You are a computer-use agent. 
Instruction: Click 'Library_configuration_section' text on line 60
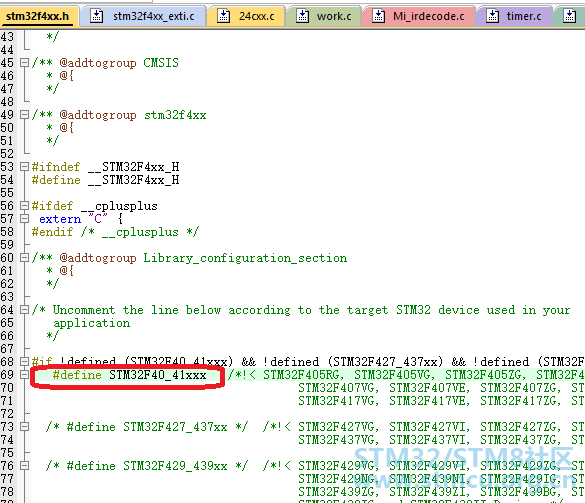[245, 258]
